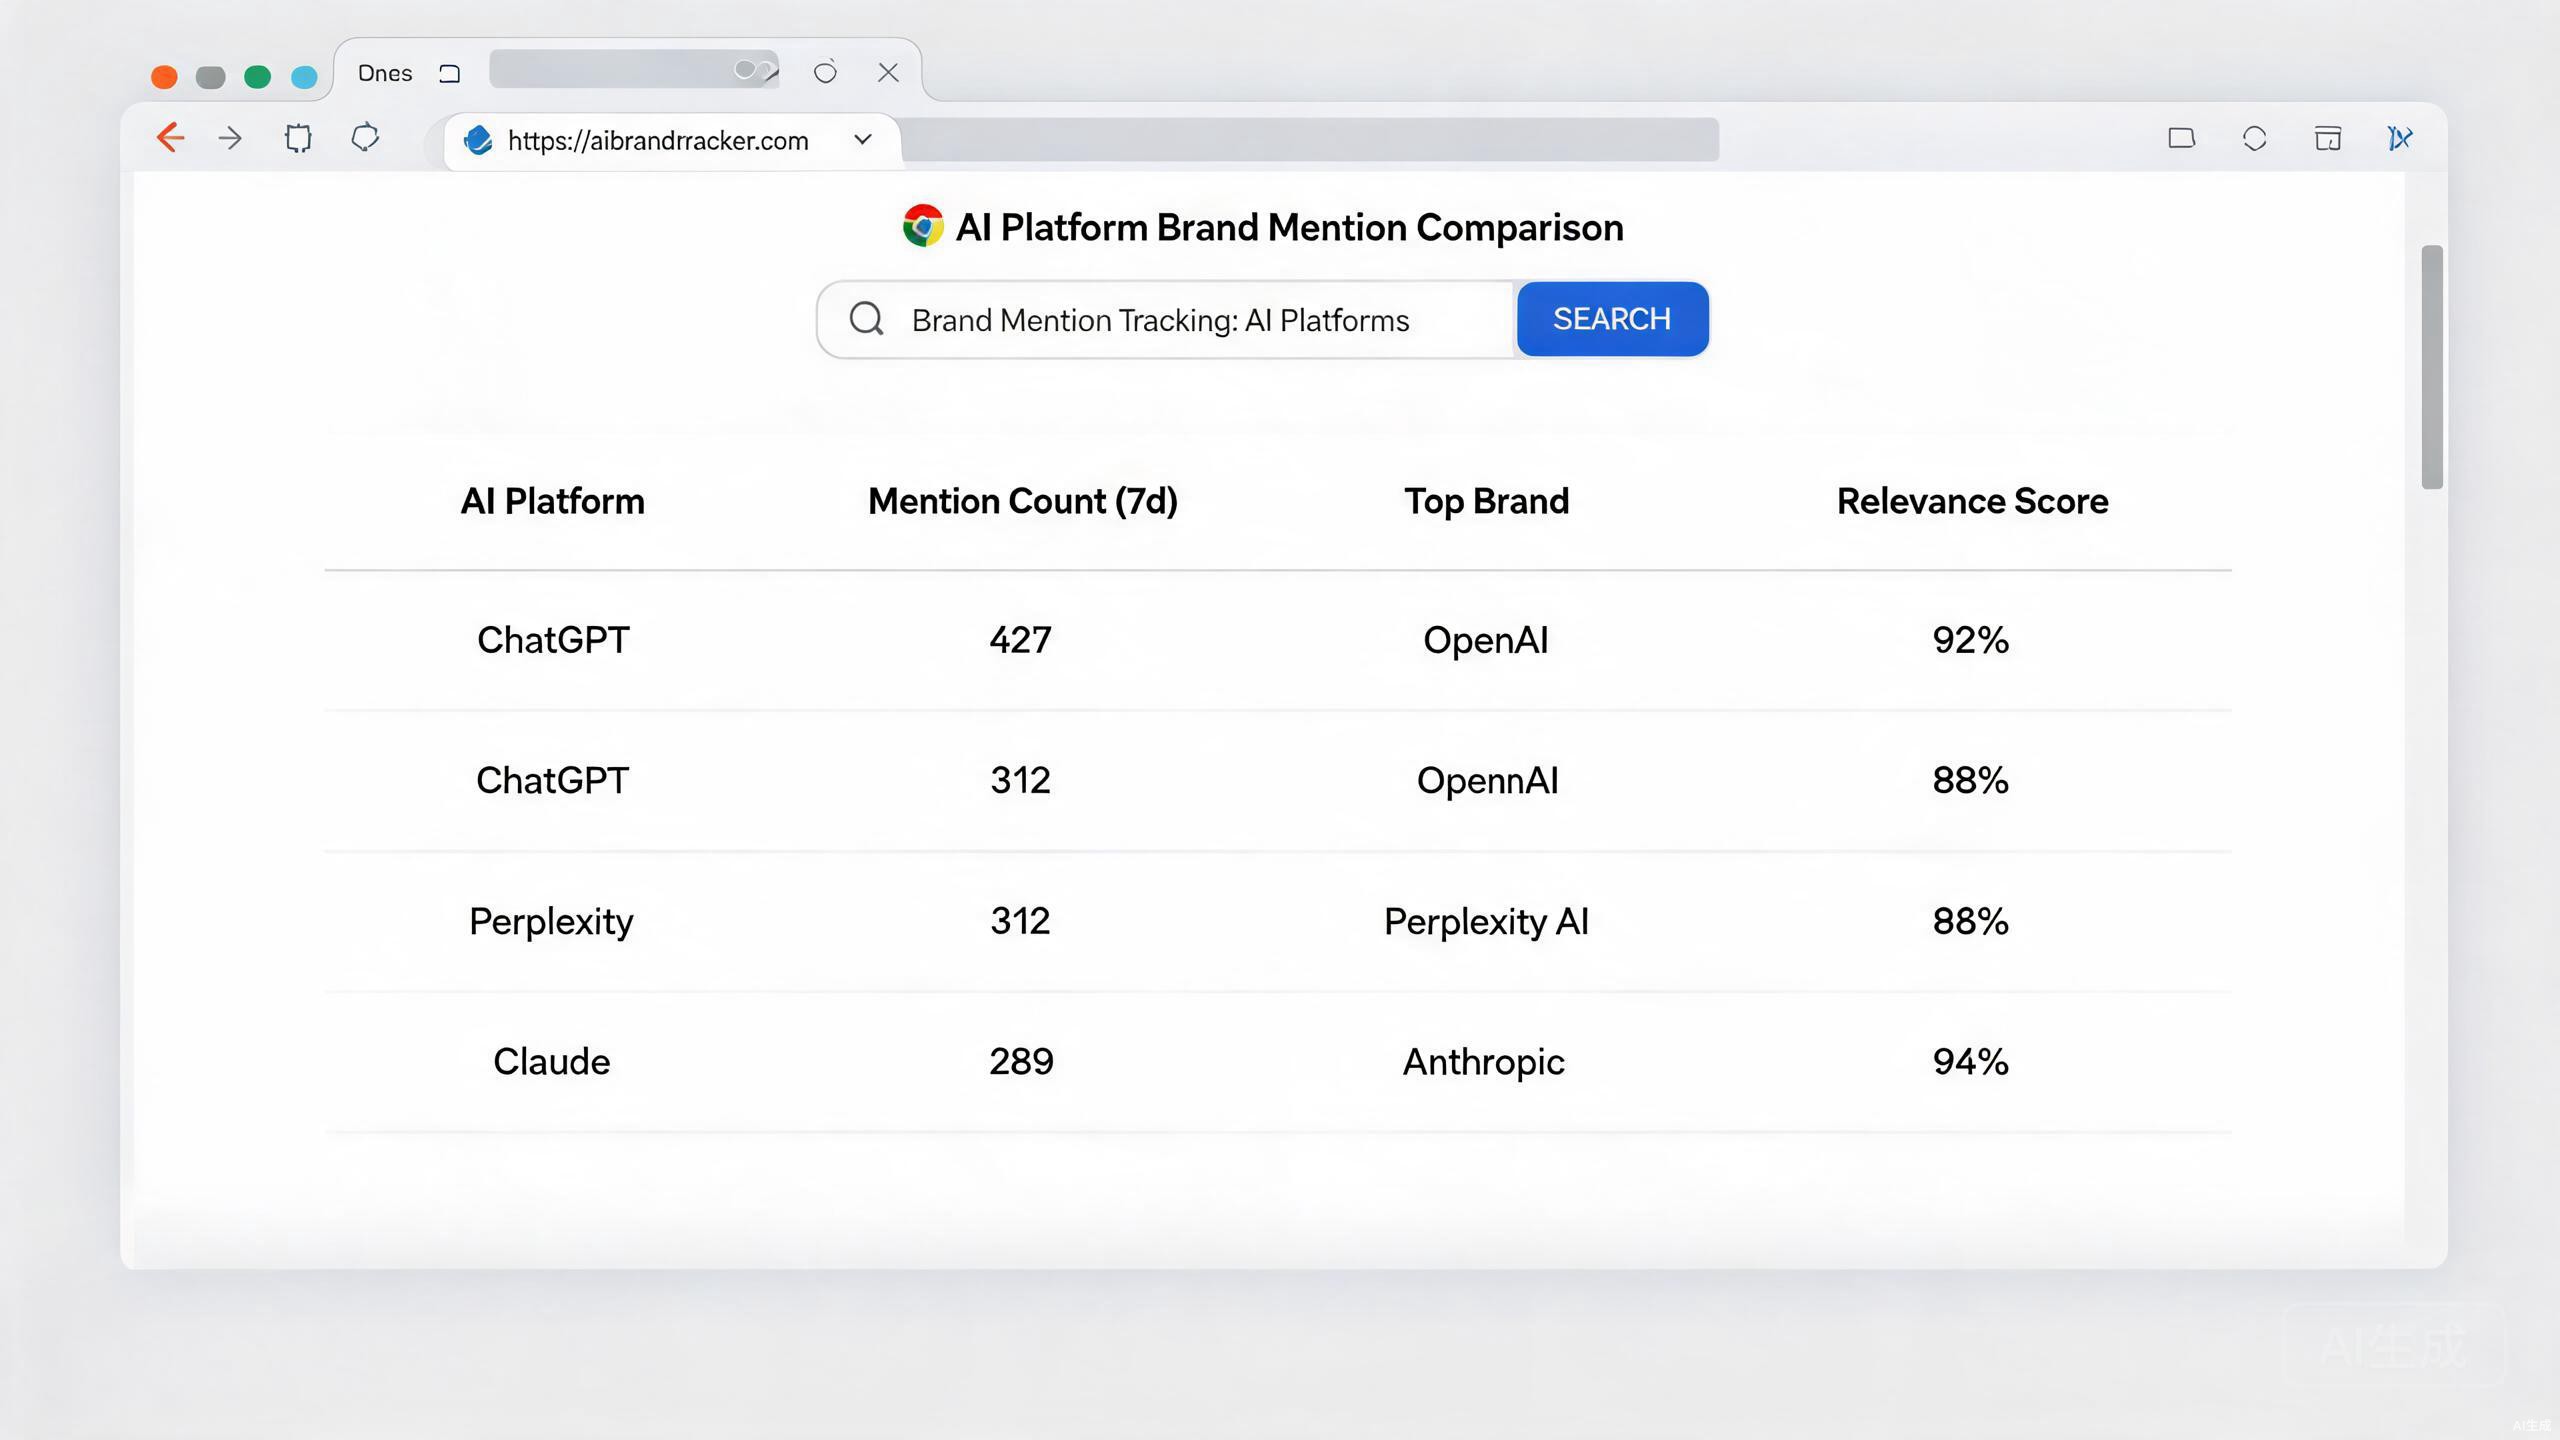Click 312 in the Perplexity row
The height and width of the screenshot is (1440, 2560).
tap(1020, 921)
